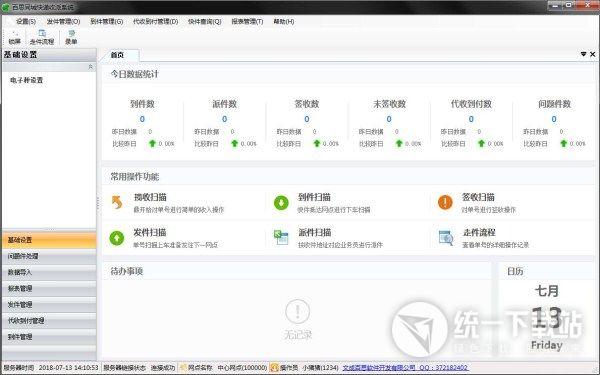Click the 派件扫描 icon in common functions
This screenshot has width=600, height=375.
[281, 238]
